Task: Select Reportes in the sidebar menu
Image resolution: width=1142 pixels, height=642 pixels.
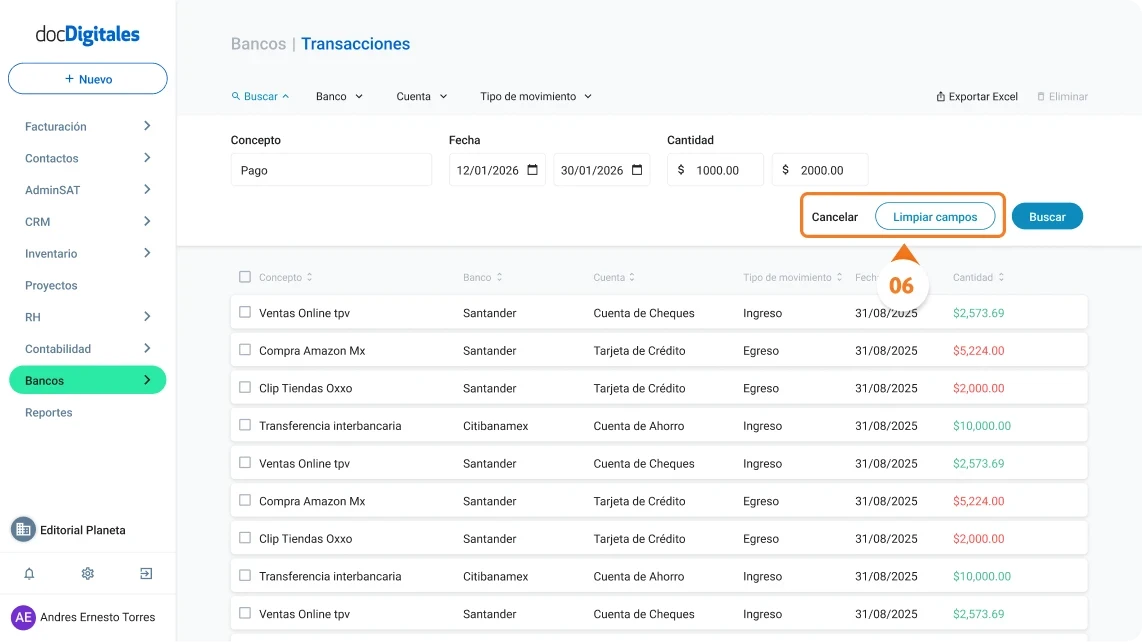Action: [x=48, y=412]
